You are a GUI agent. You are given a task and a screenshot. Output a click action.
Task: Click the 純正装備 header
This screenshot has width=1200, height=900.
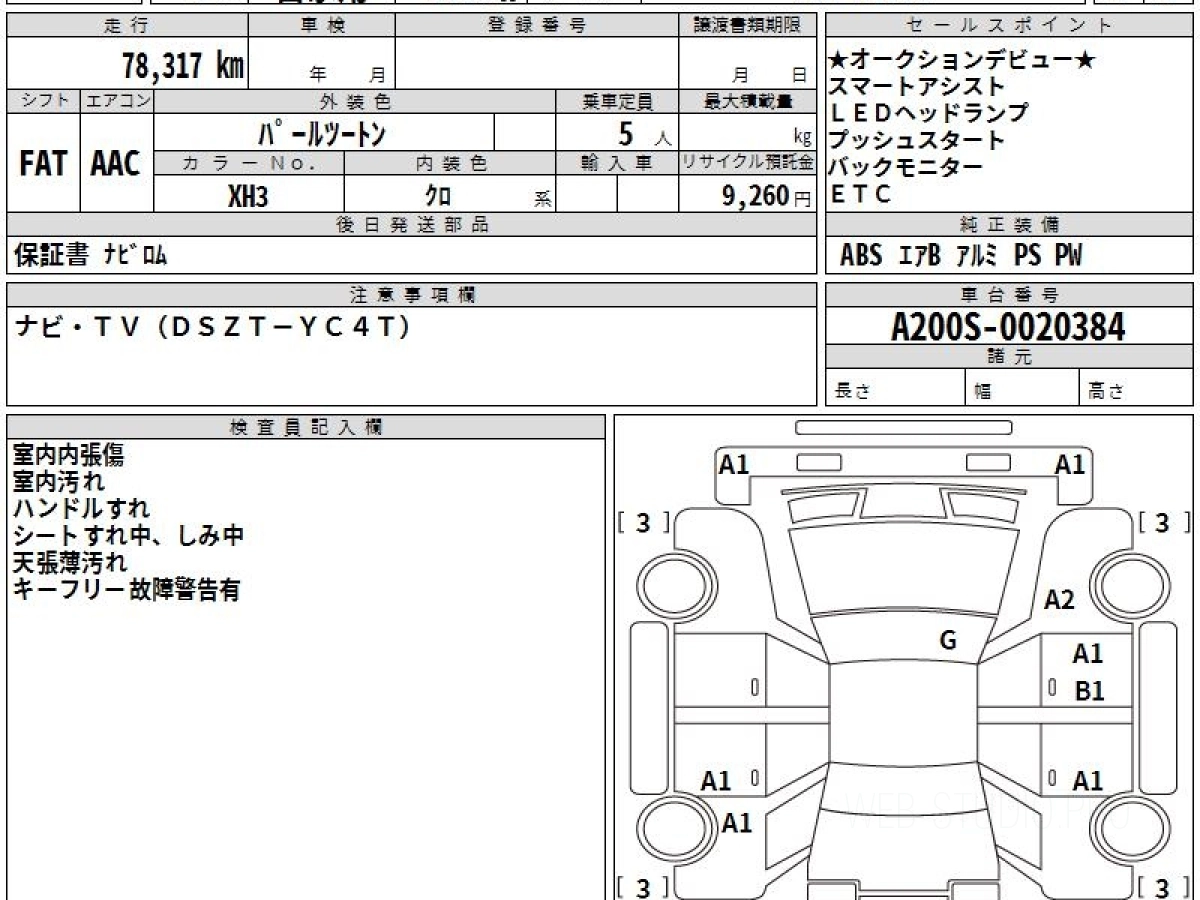1009,224
